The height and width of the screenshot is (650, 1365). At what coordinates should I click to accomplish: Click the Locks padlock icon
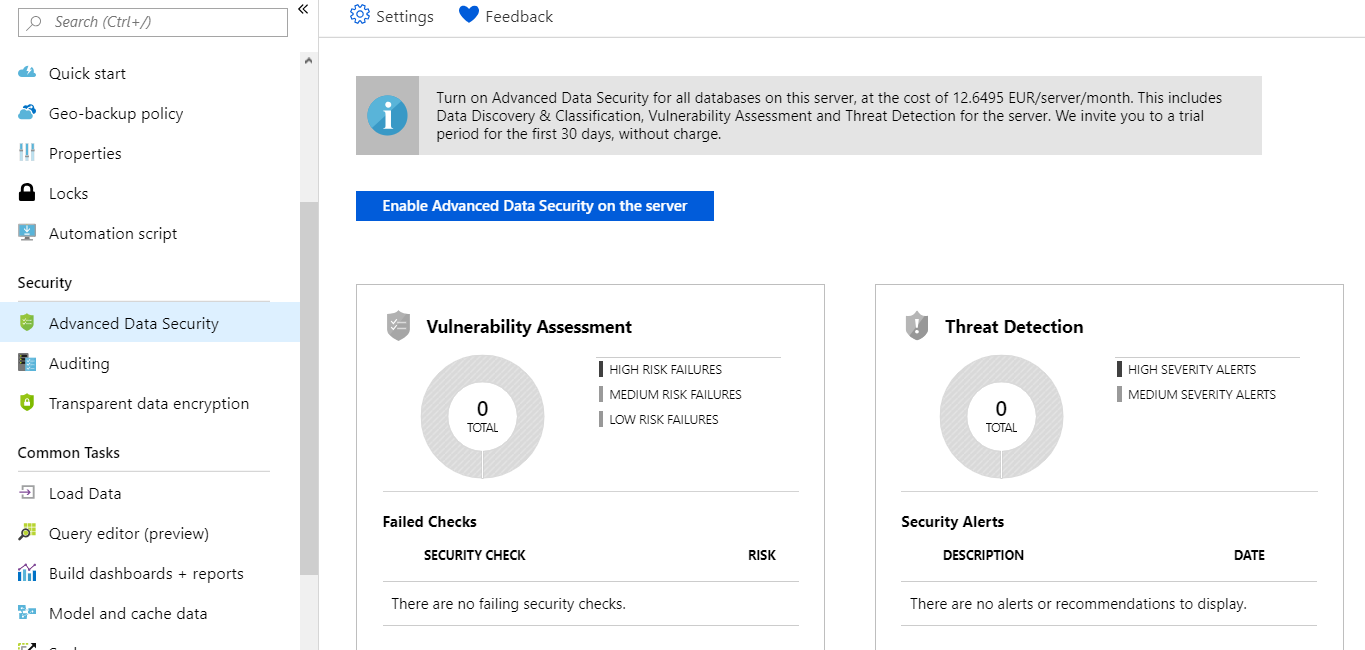tap(28, 193)
